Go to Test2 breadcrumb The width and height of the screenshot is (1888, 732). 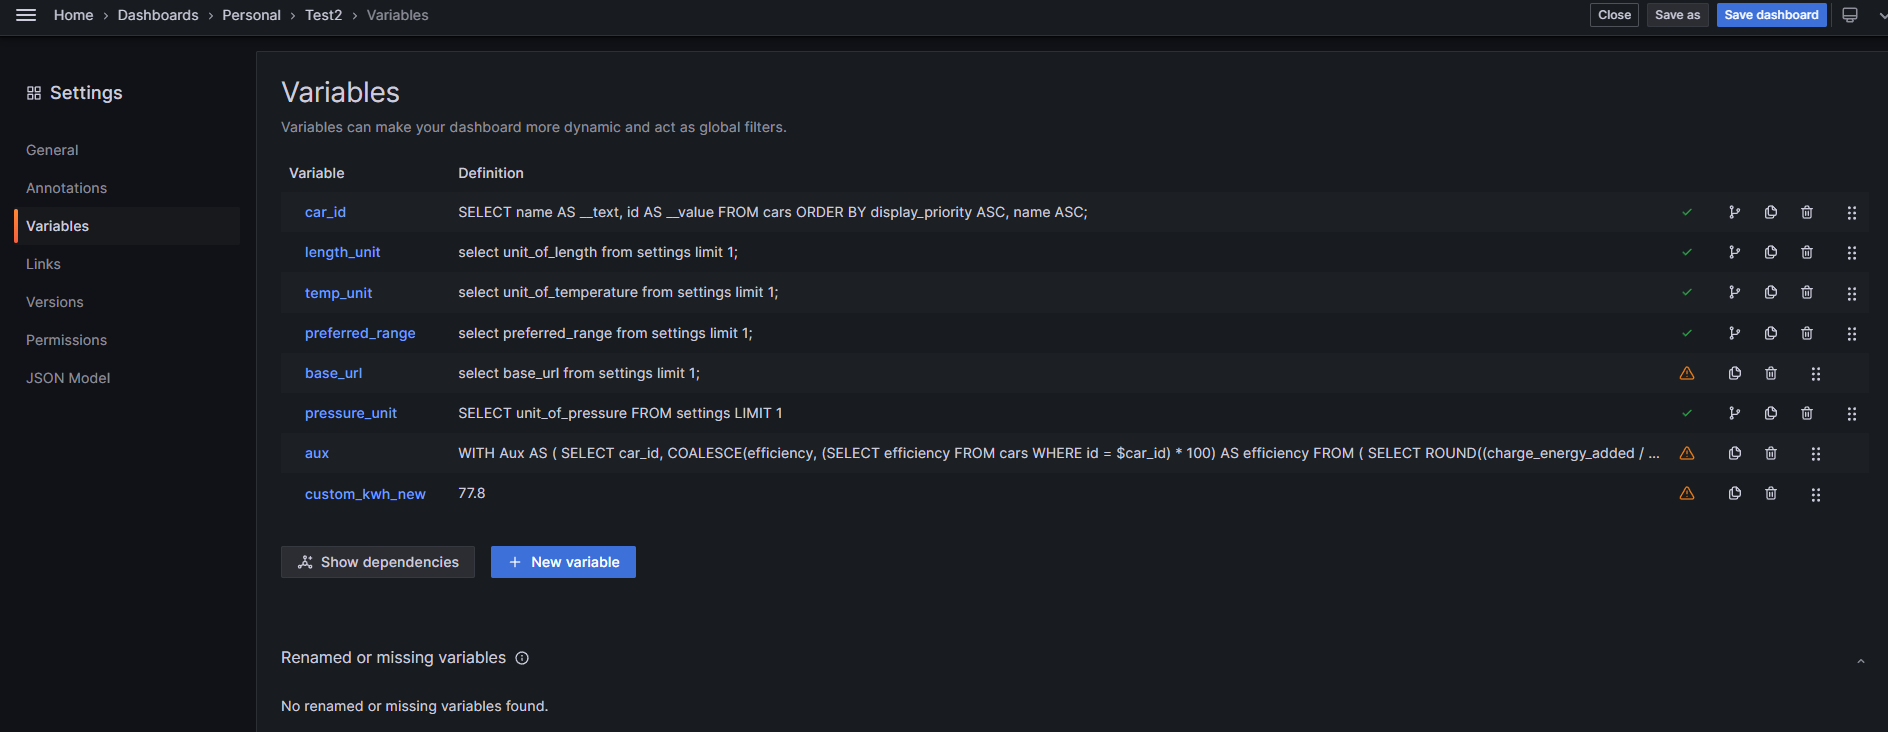(323, 15)
